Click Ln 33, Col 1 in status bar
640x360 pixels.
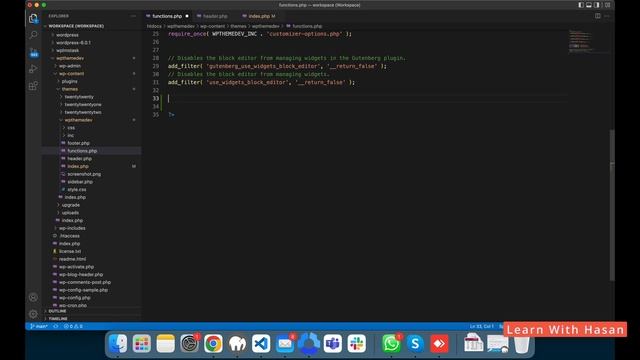coord(482,326)
